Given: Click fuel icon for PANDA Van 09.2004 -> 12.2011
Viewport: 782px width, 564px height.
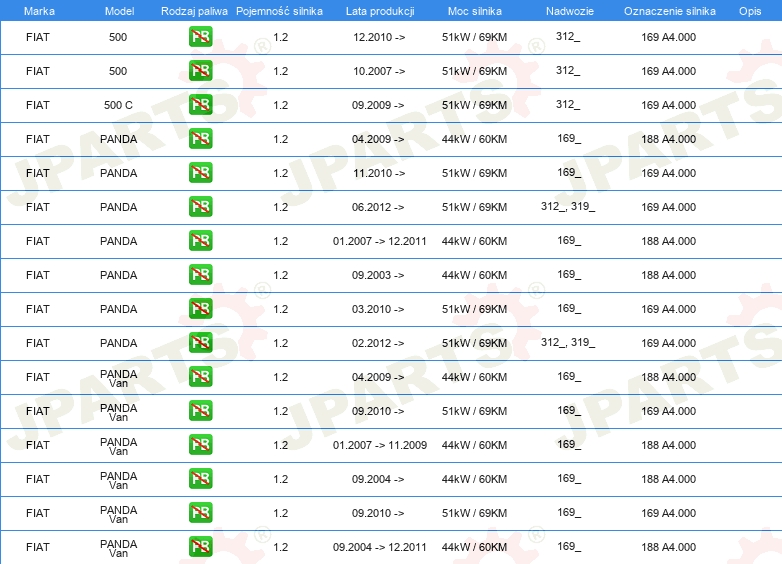Looking at the screenshot, I should click(x=200, y=547).
